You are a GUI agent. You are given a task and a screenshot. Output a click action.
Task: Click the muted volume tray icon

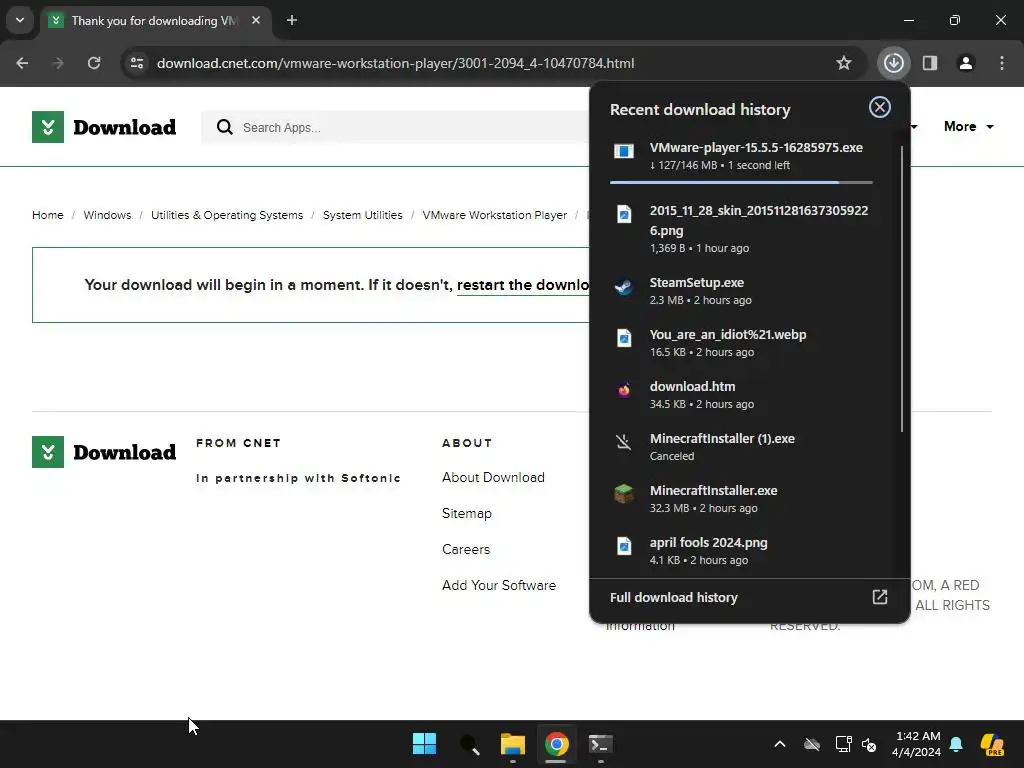(869, 744)
